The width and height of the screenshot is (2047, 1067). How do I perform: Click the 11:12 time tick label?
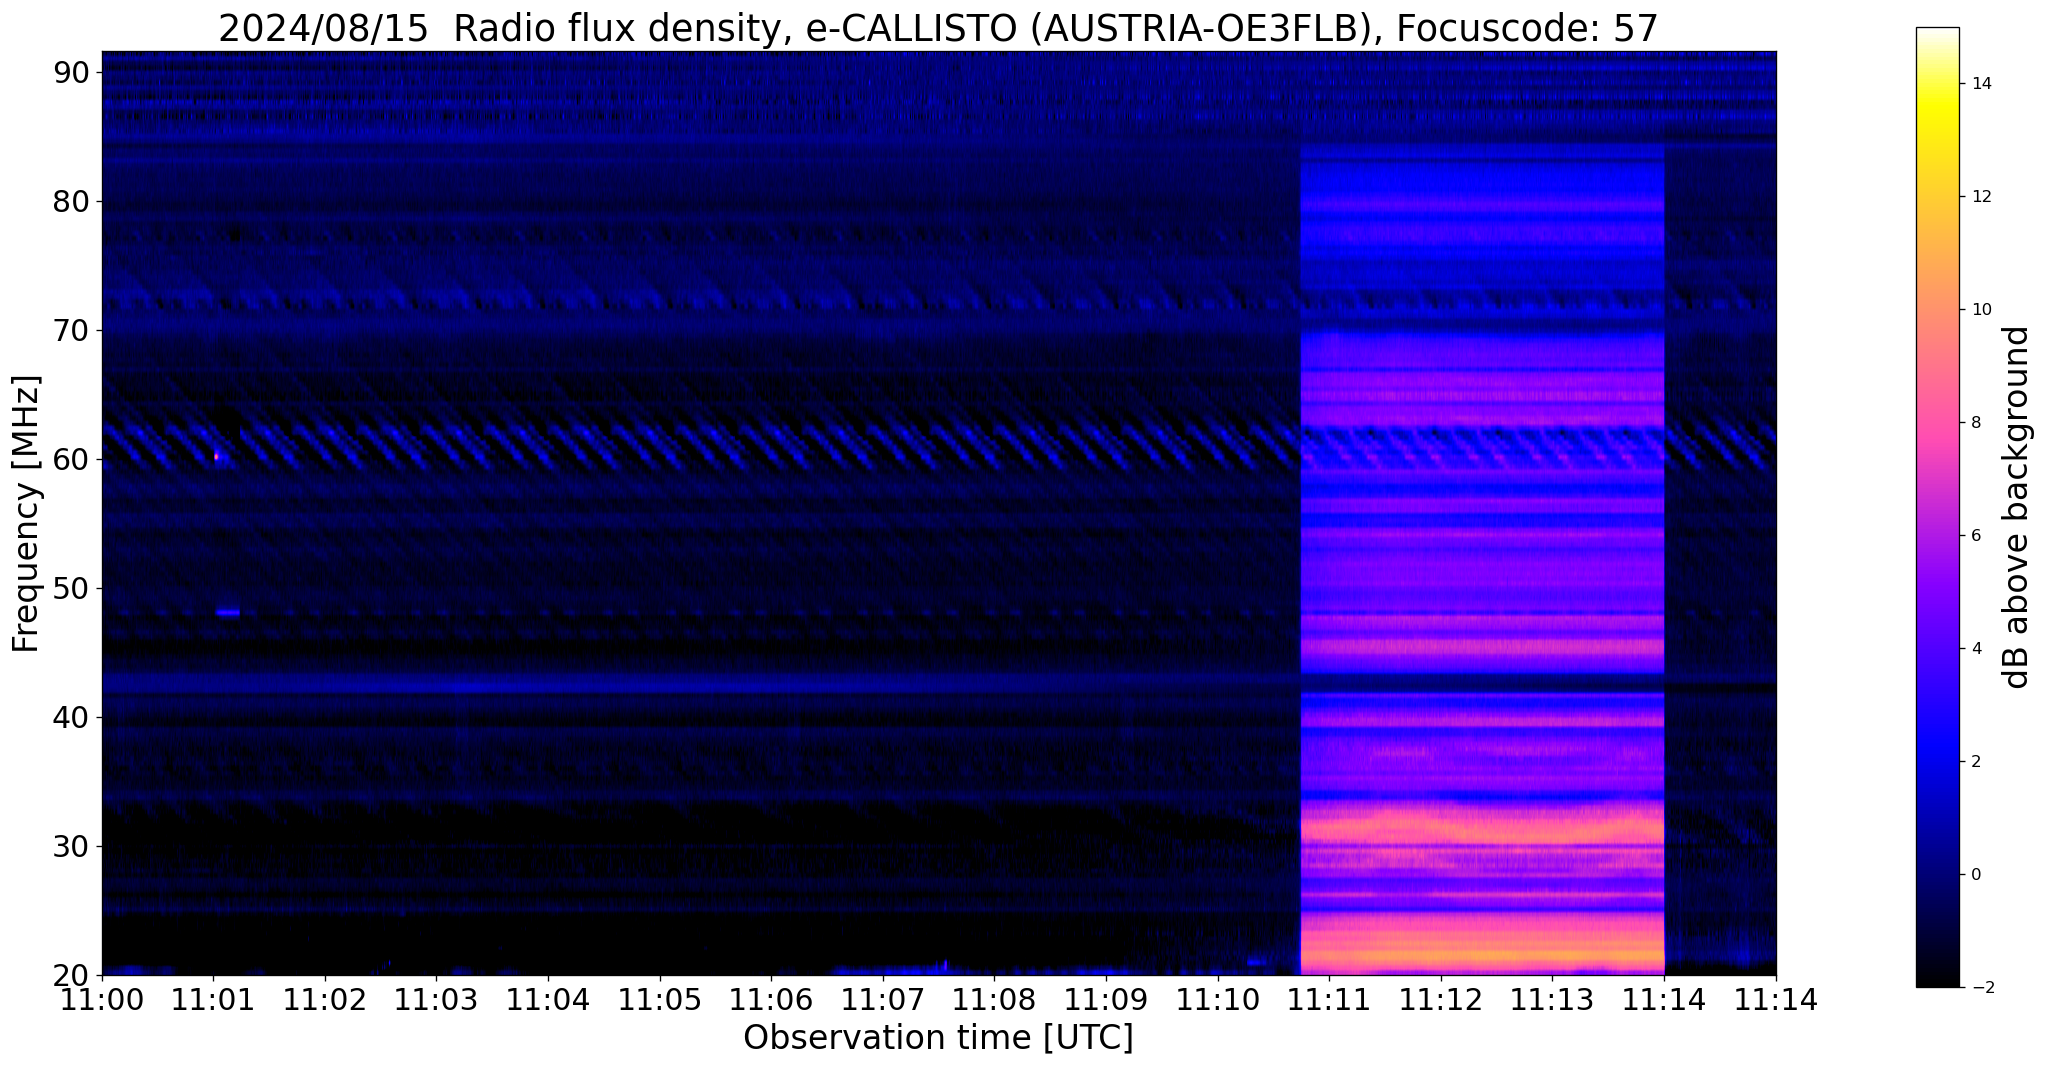coord(1441,999)
